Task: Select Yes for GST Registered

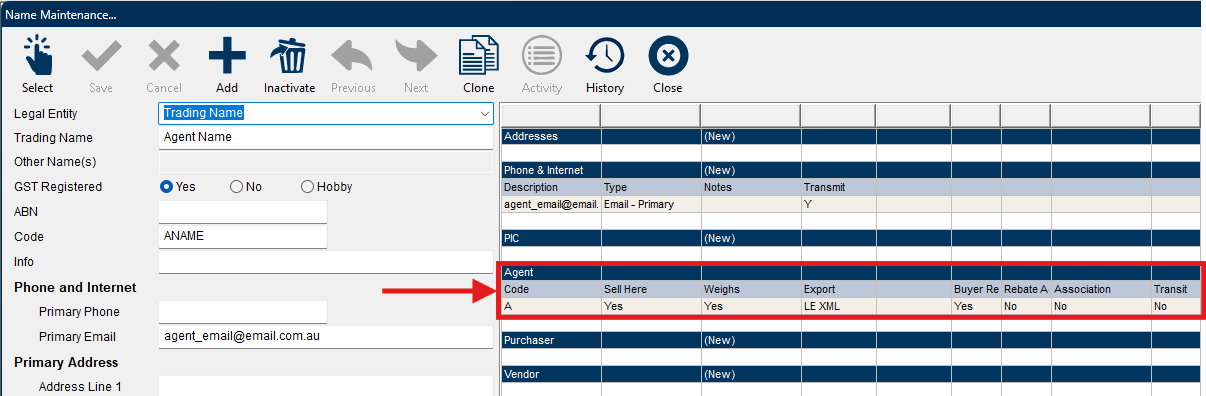Action: 167,187
